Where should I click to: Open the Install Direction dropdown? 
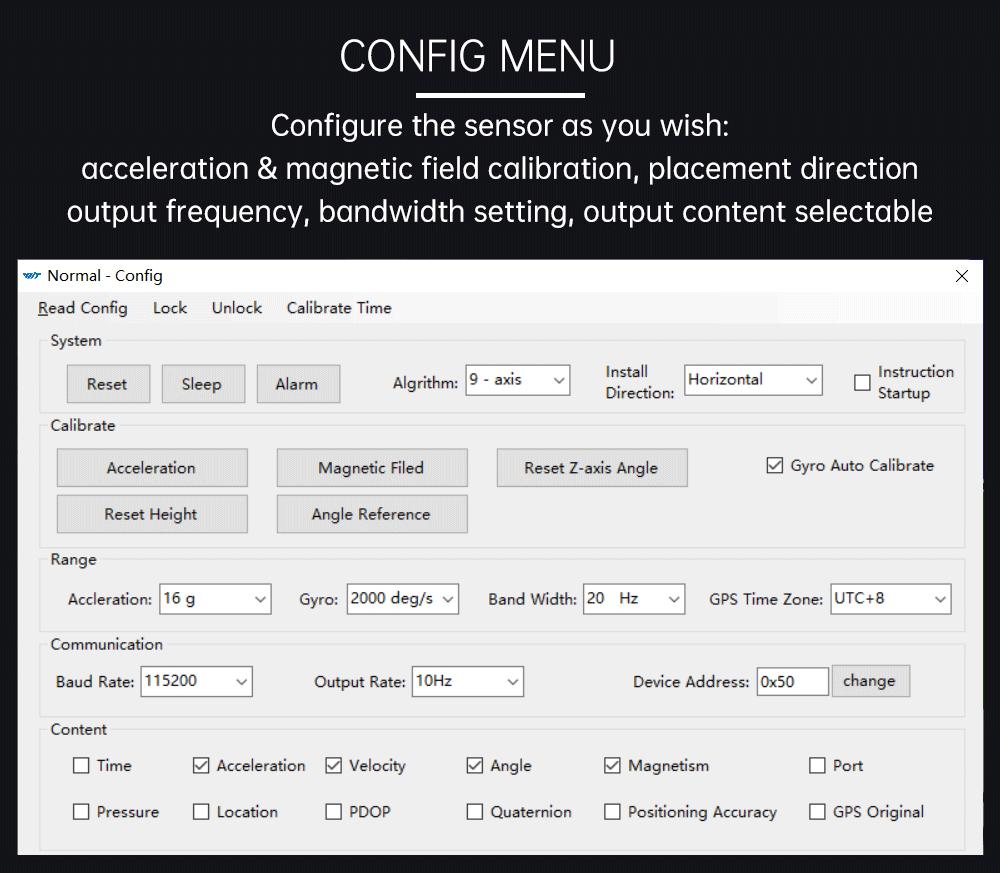753,380
